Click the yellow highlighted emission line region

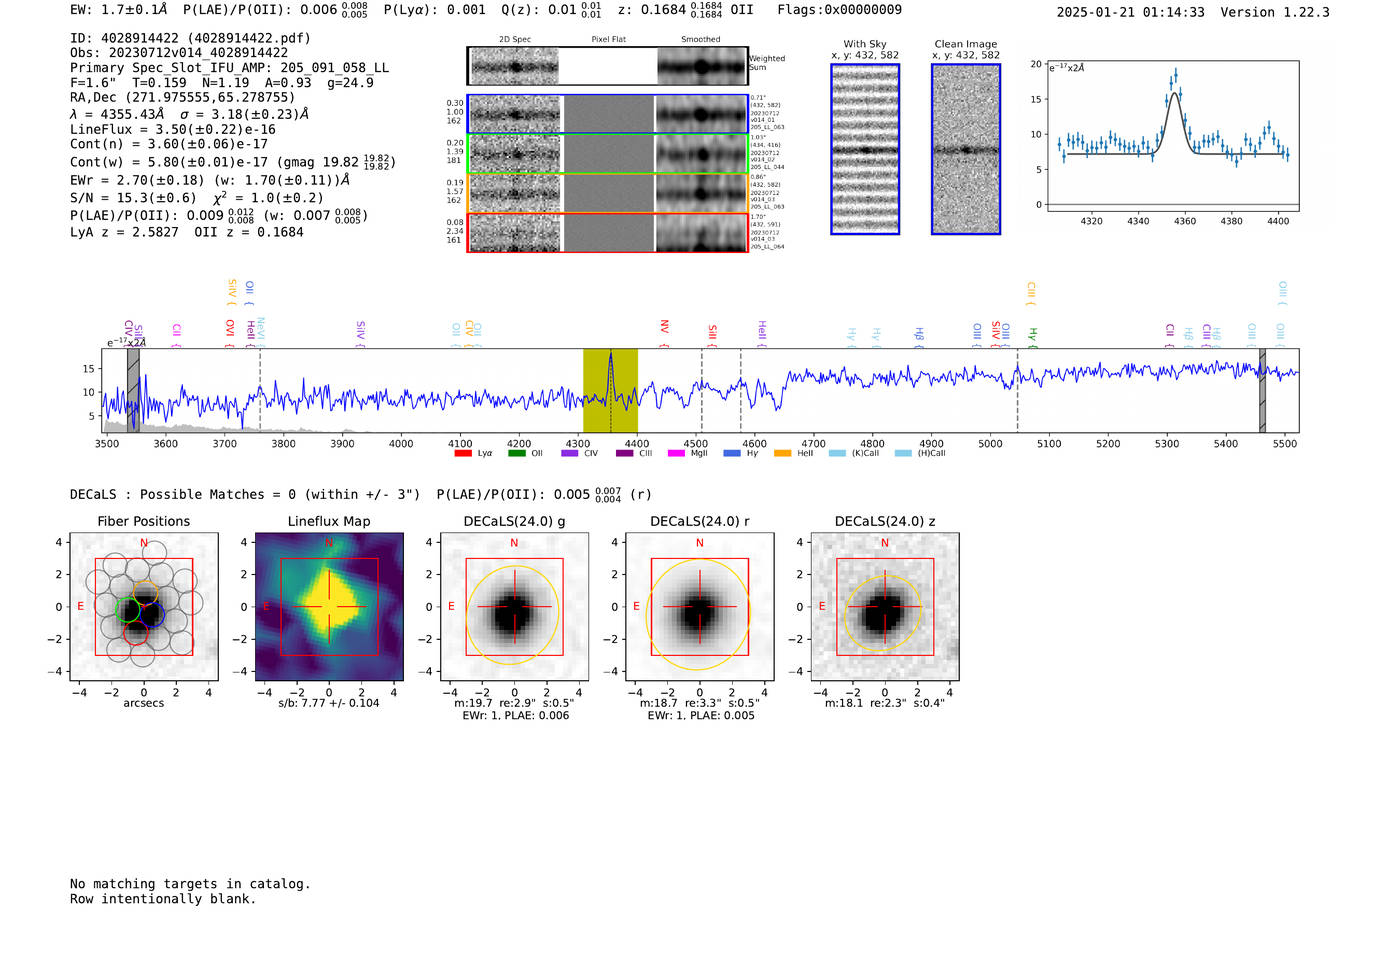tap(610, 390)
